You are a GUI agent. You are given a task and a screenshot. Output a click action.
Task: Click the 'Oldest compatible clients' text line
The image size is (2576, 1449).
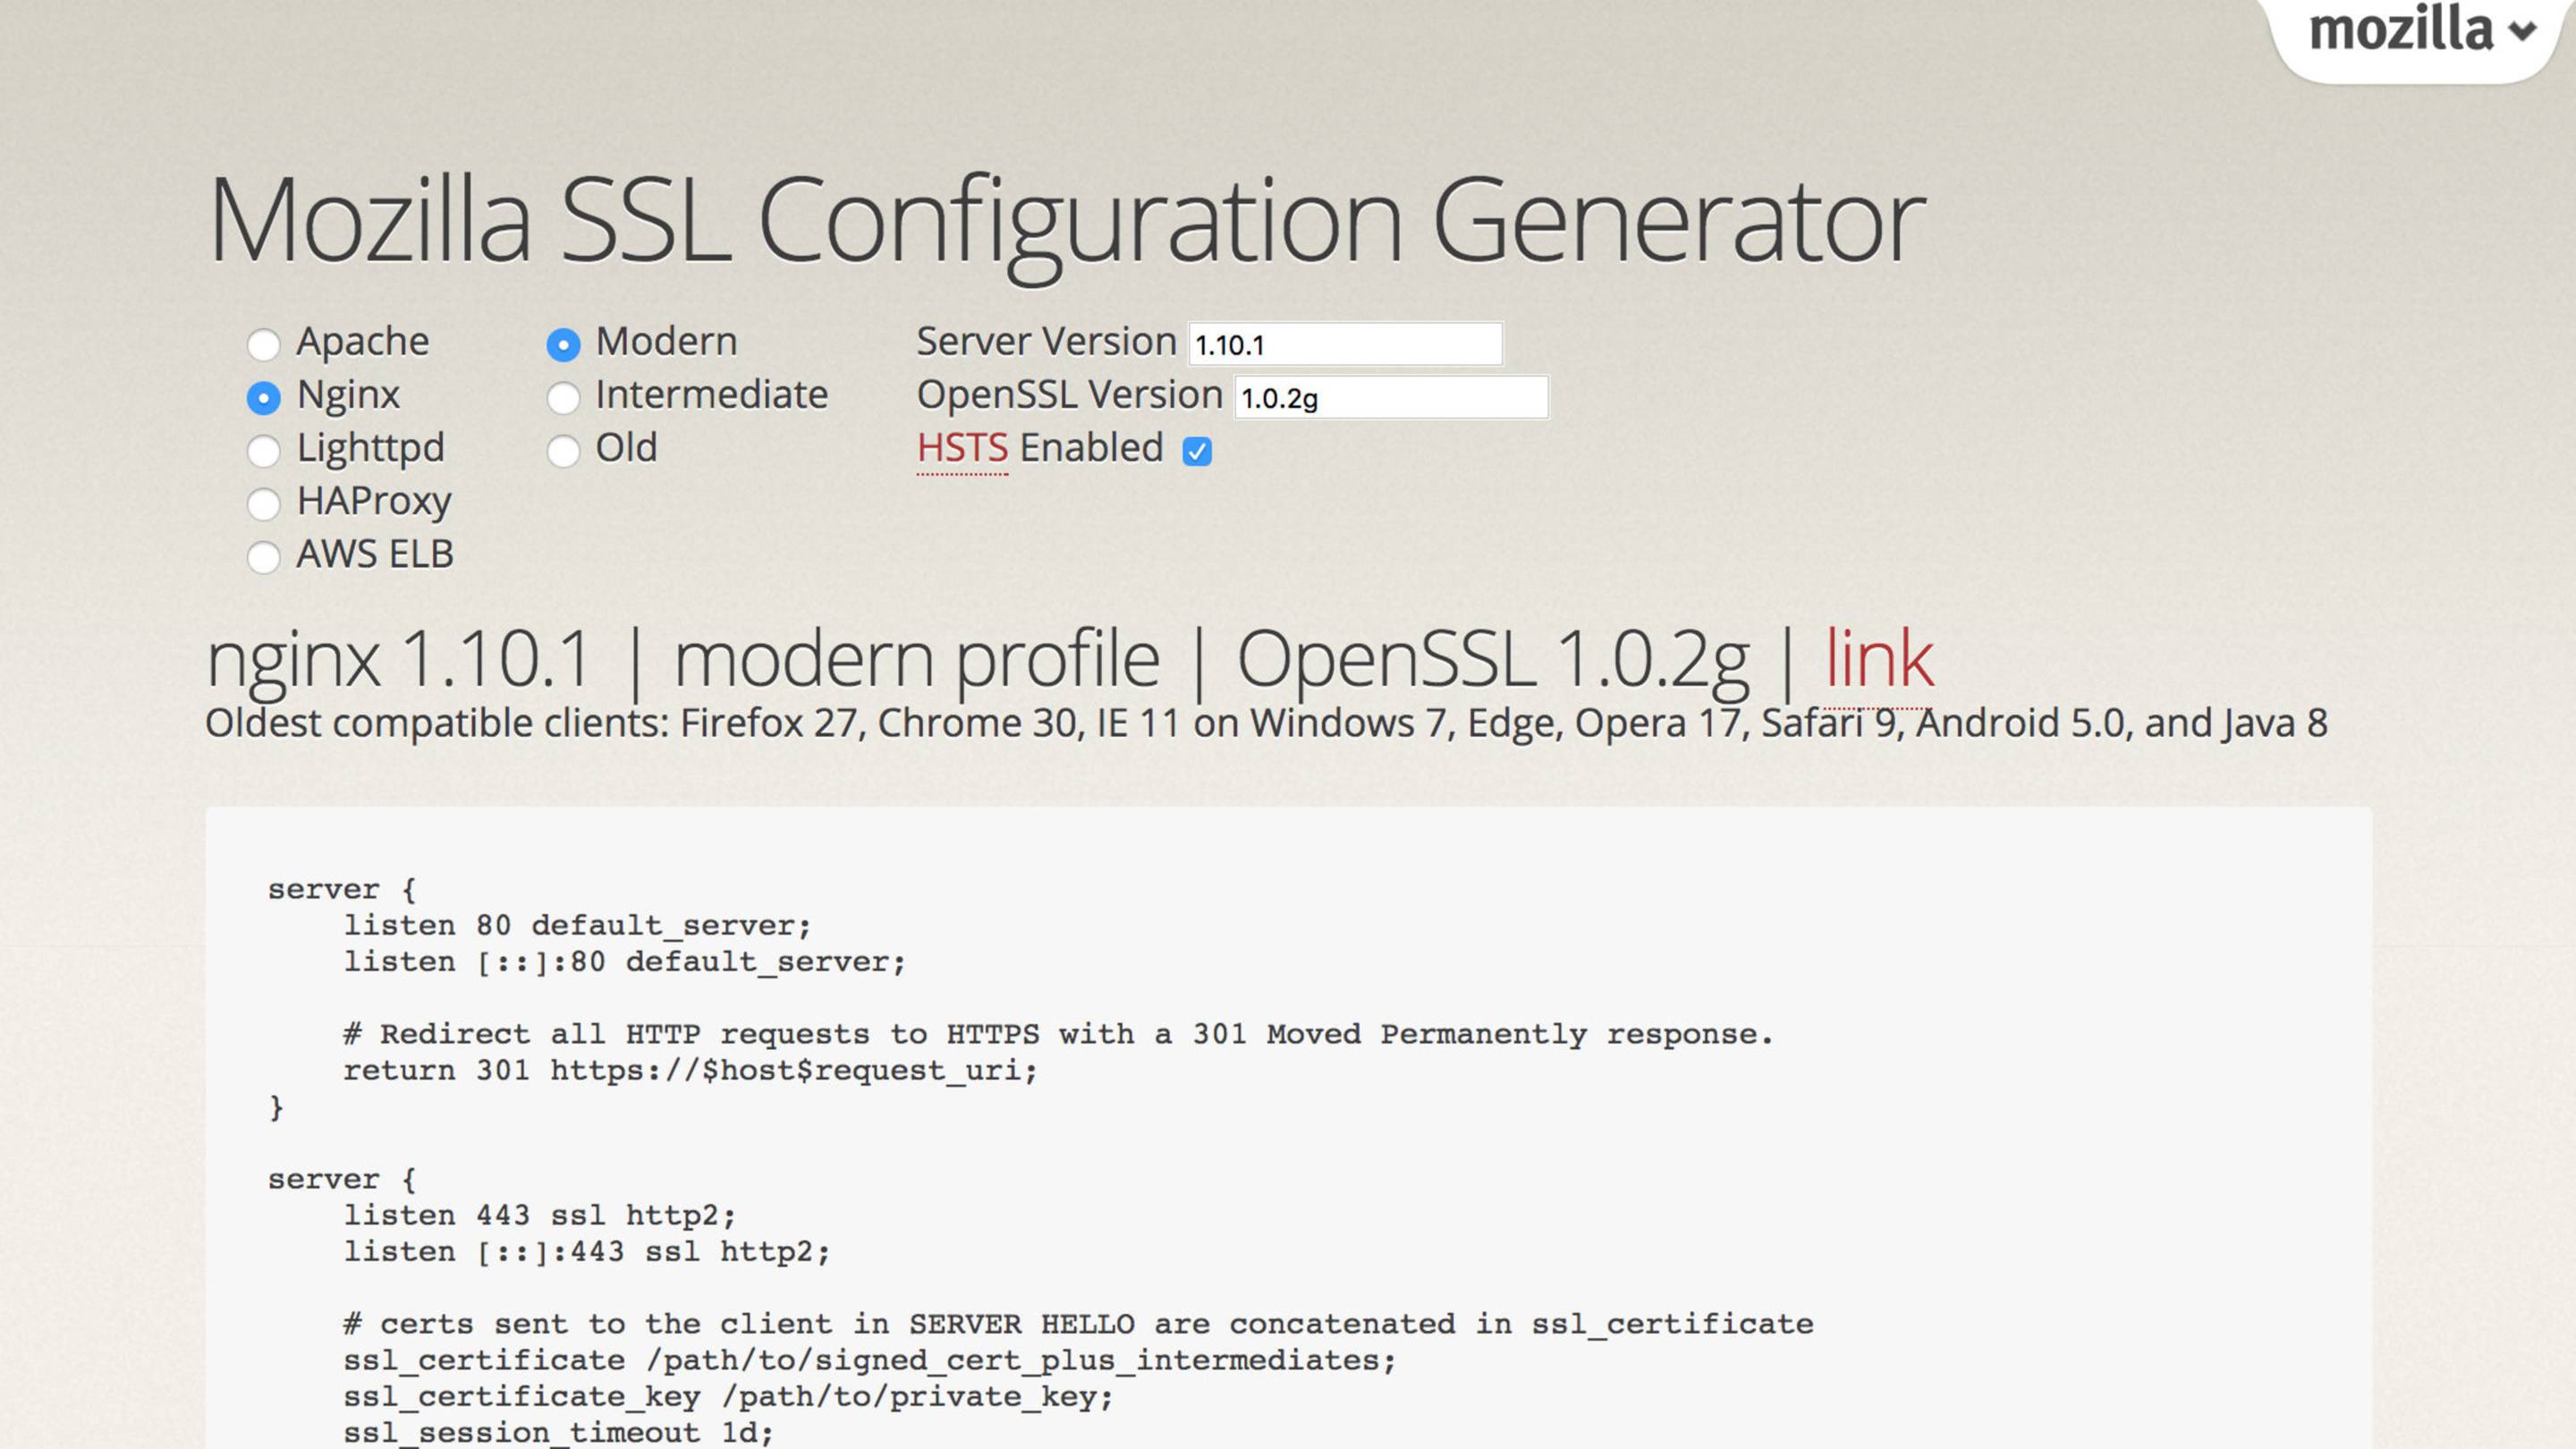tap(1266, 723)
